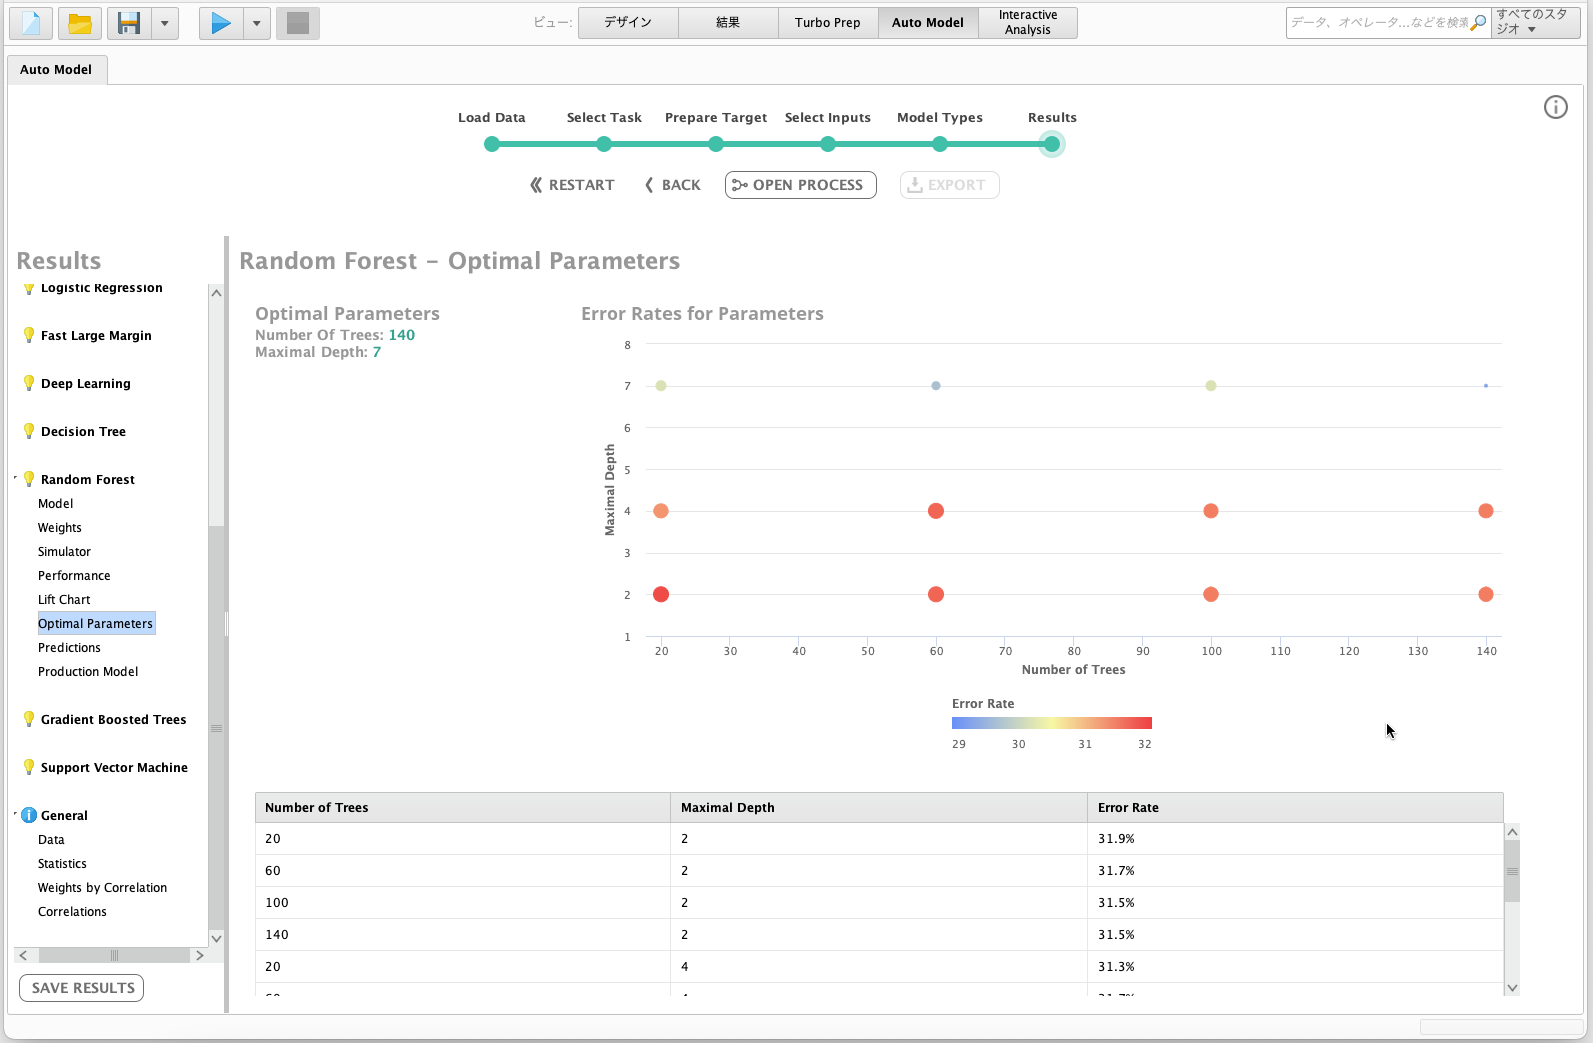Click the OPEN PROCESS button
The width and height of the screenshot is (1593, 1043).
click(801, 185)
